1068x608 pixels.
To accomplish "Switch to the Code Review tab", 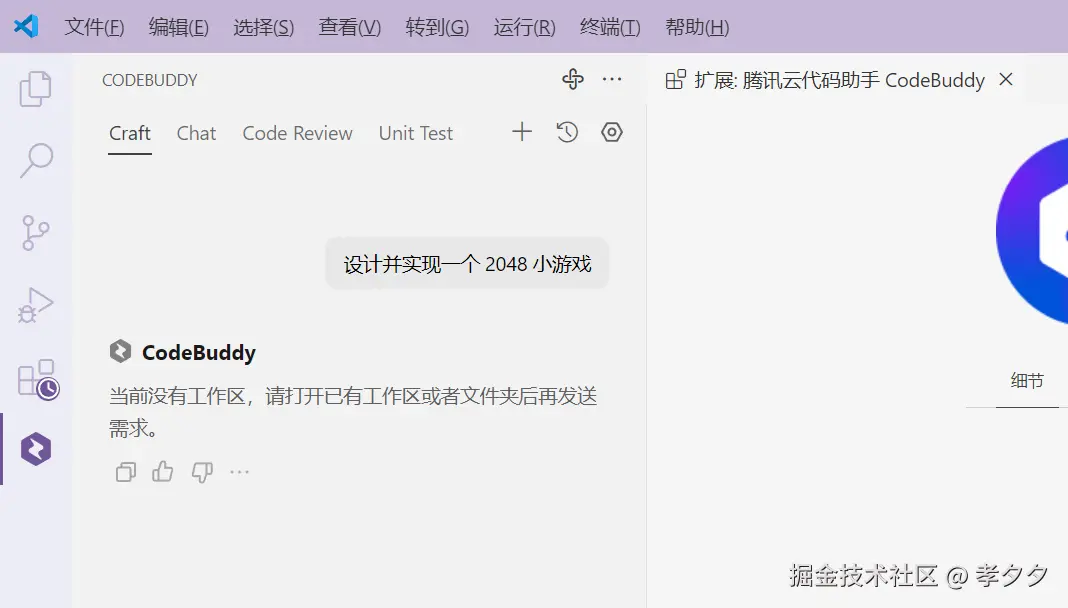I will tap(297, 133).
